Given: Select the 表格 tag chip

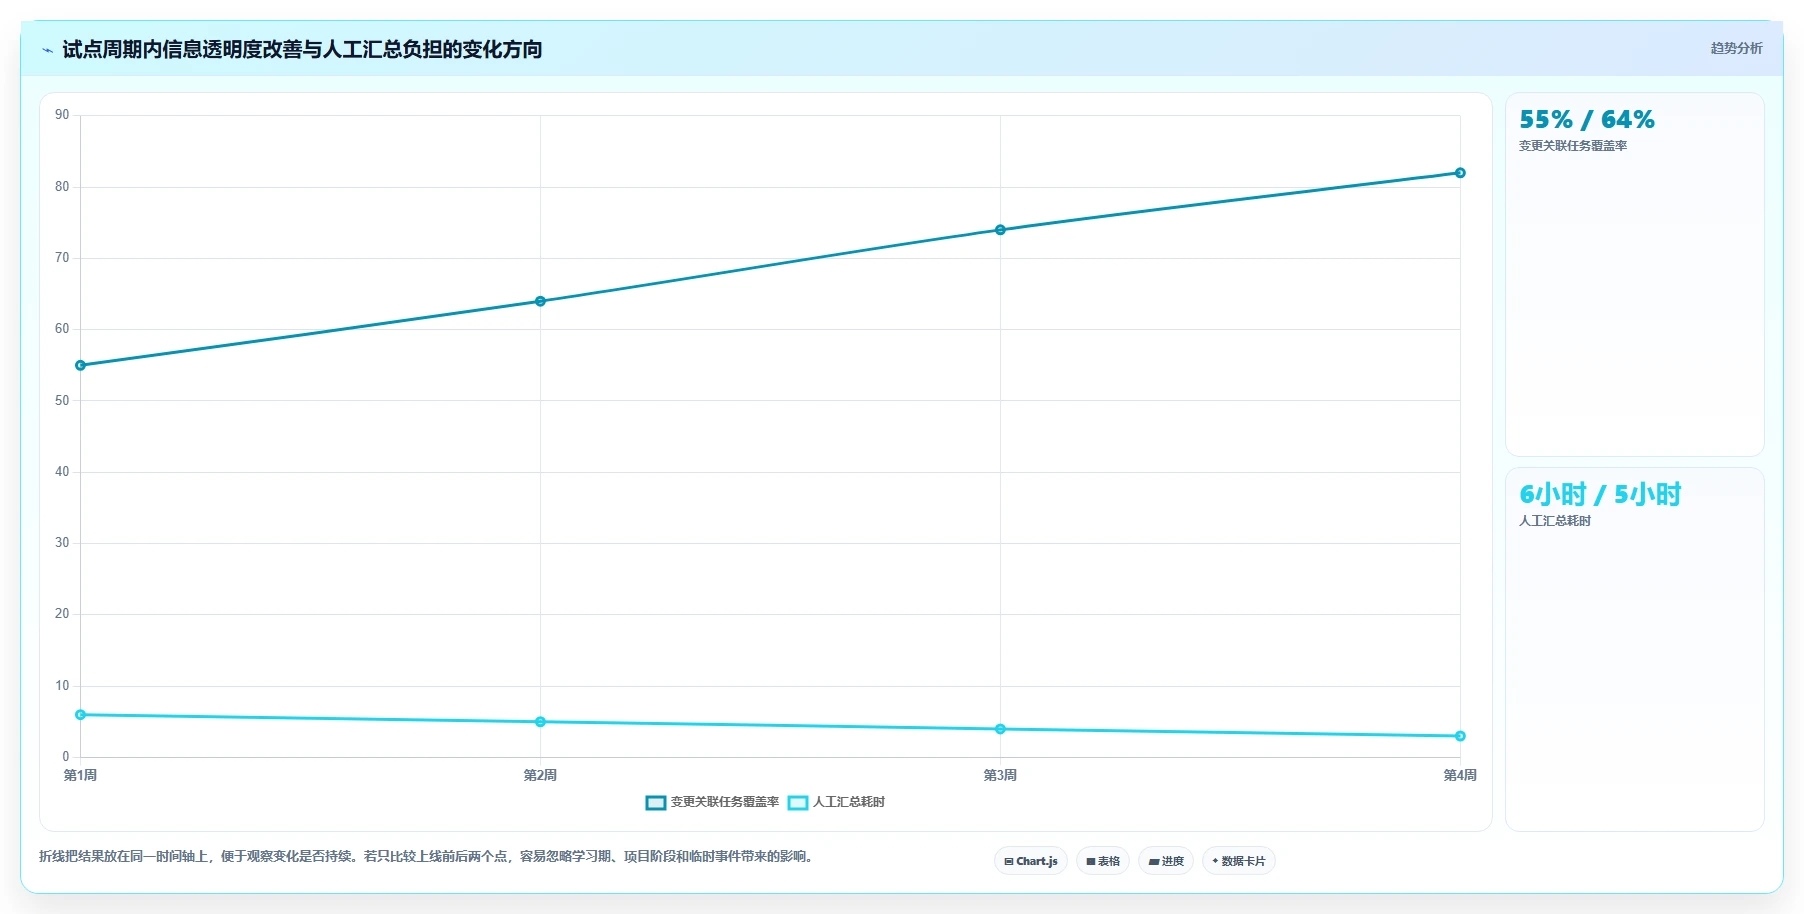Looking at the screenshot, I should (x=1103, y=861).
